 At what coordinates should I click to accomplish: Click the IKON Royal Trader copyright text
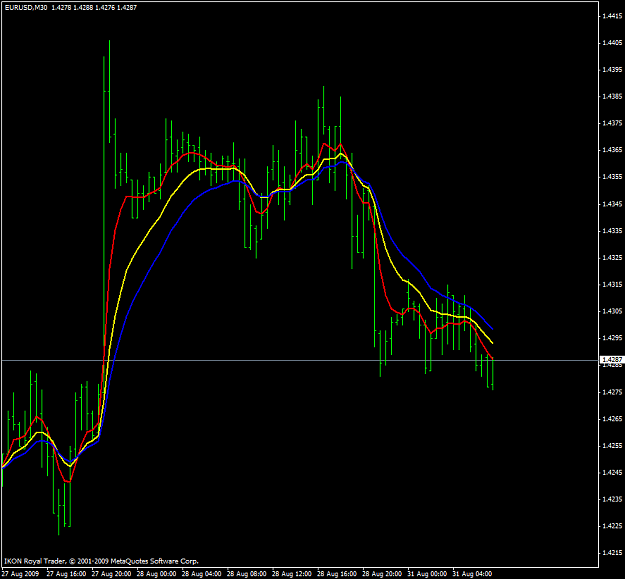101,561
